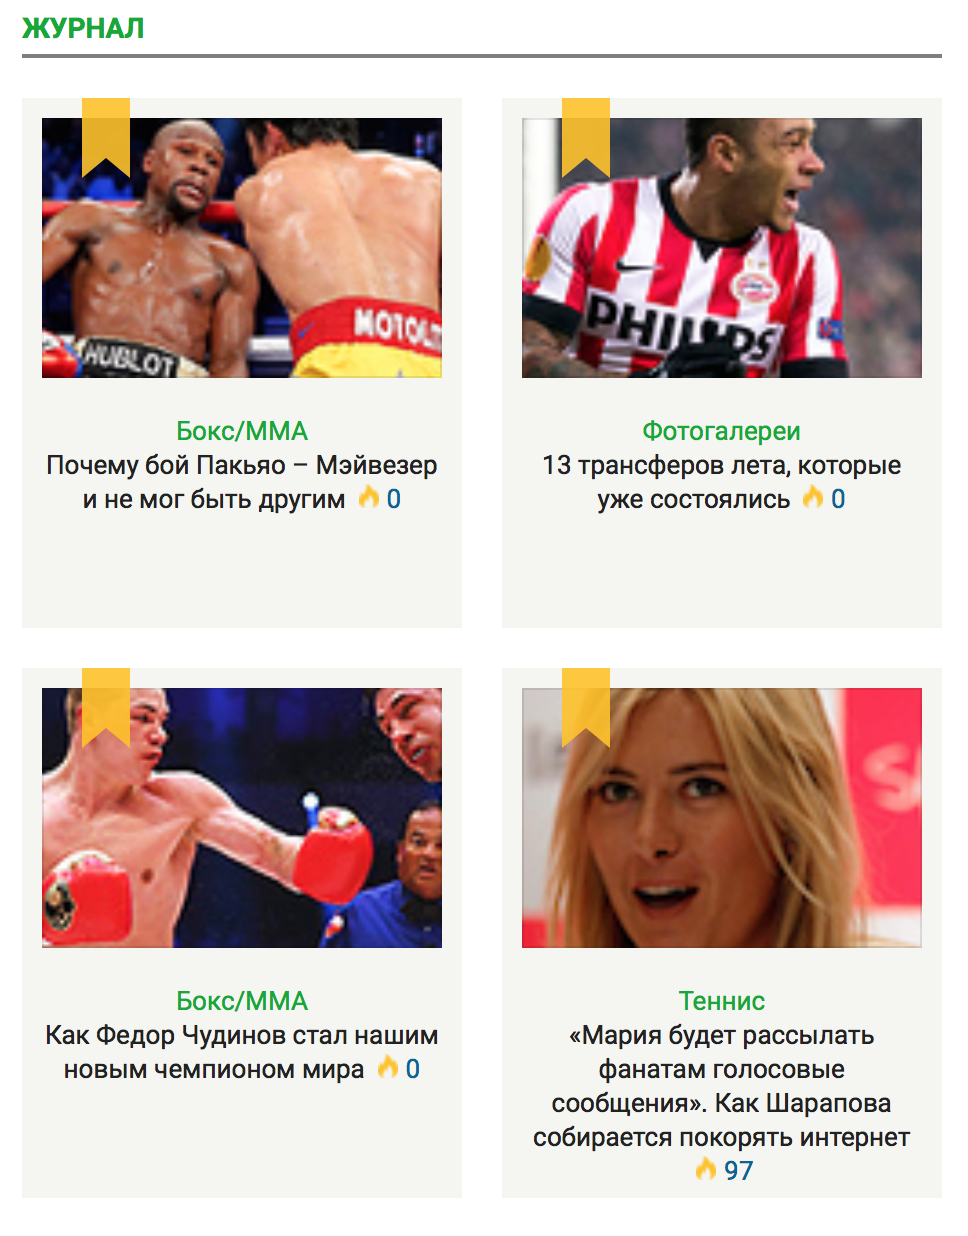Click the yellow bookmark on Sharapova photo
The height and width of the screenshot is (1236, 968).
point(586,708)
